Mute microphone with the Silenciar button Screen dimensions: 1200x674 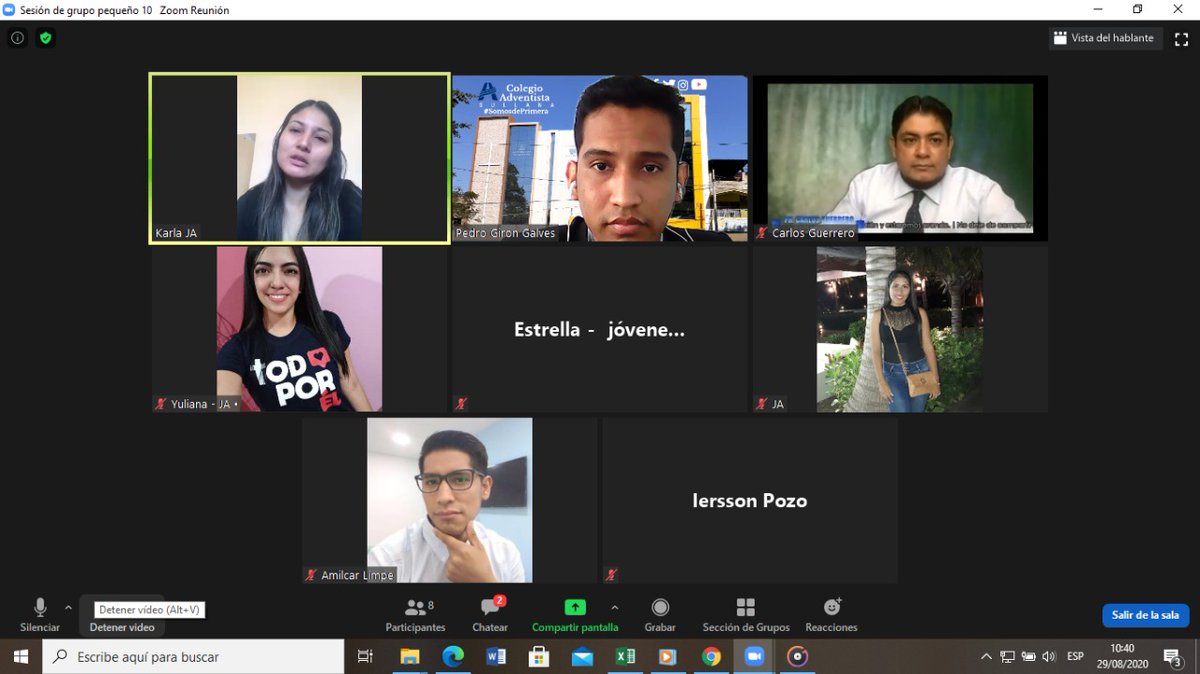tap(40, 615)
